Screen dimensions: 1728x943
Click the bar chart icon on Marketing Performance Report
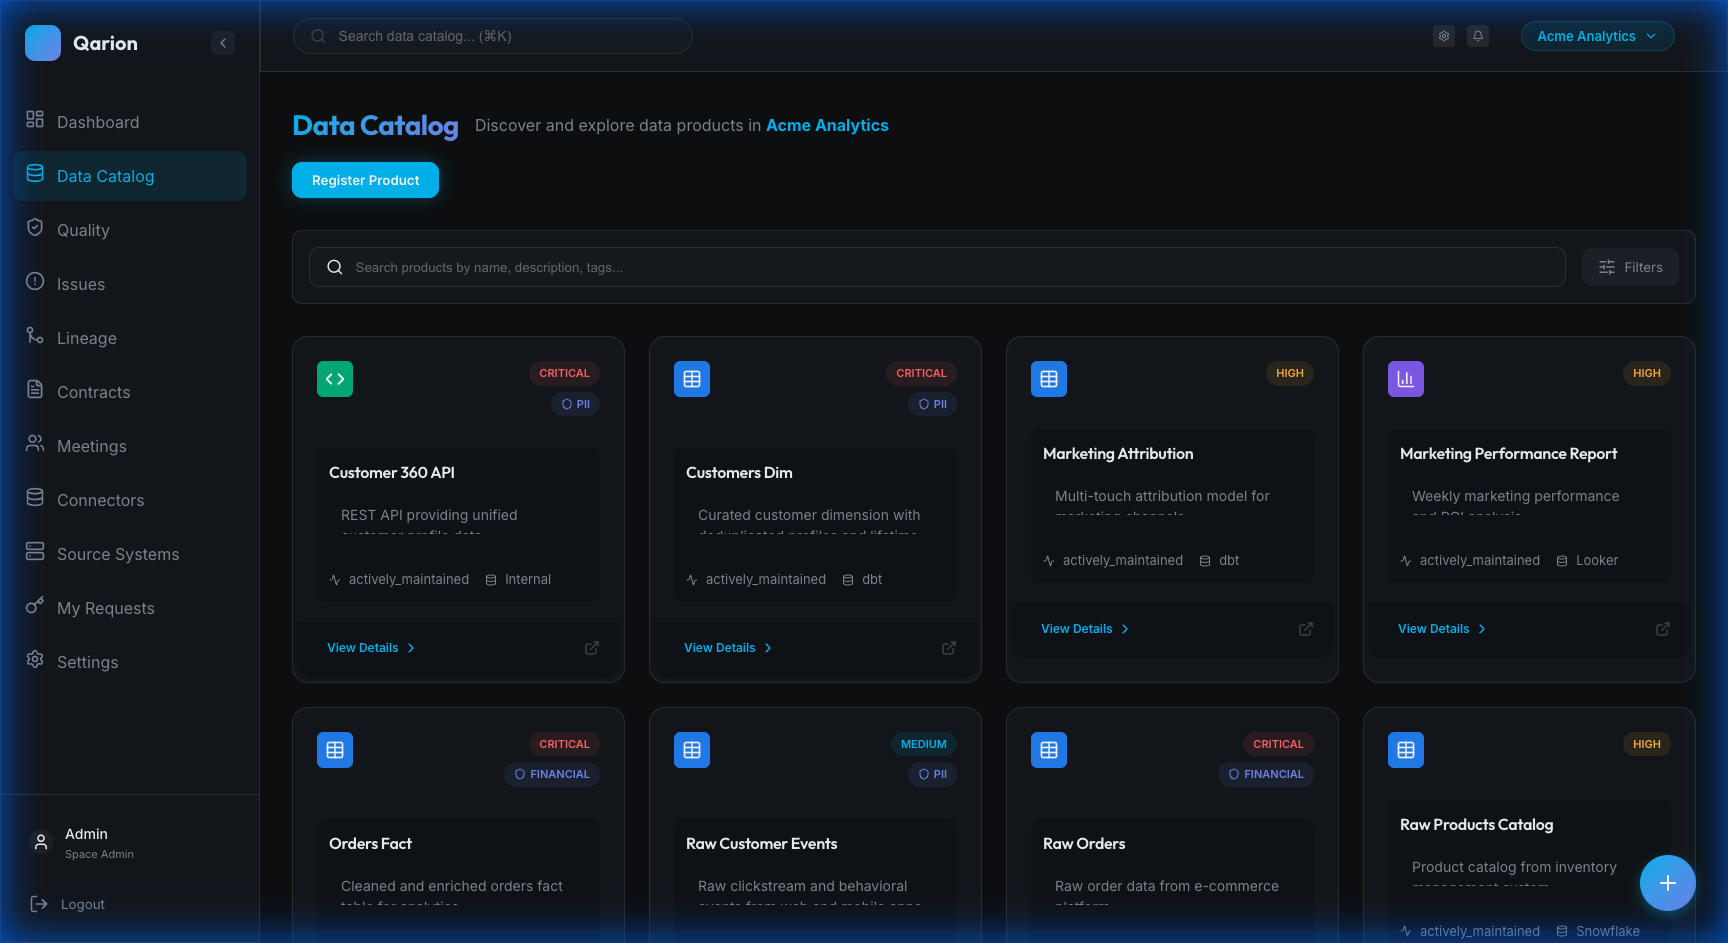coord(1405,378)
